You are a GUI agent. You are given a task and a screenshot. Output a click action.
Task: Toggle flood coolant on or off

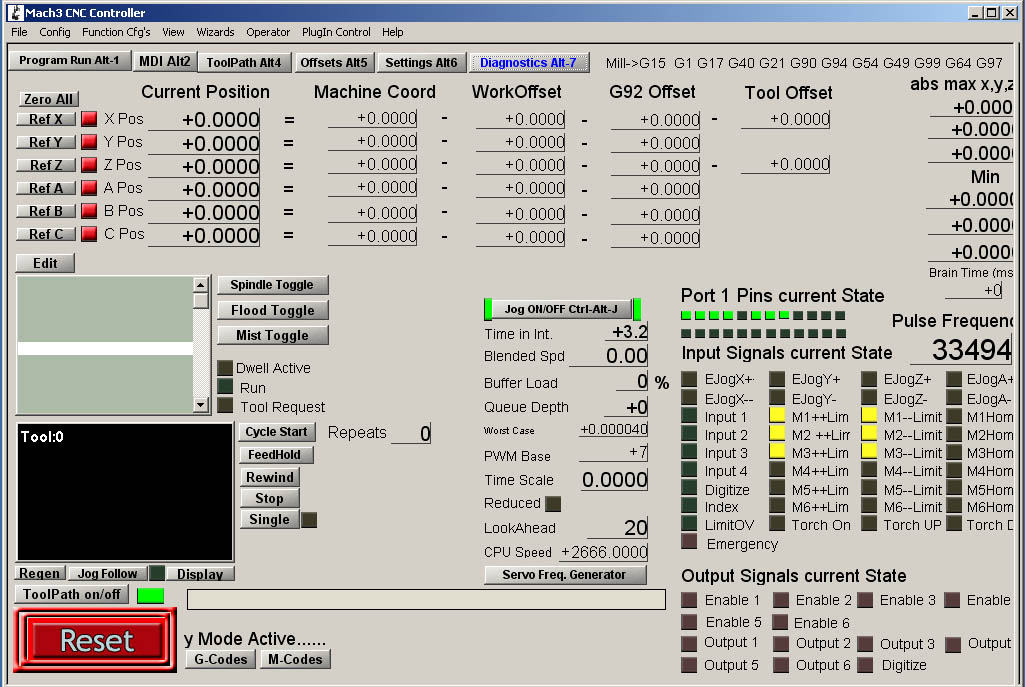click(273, 310)
